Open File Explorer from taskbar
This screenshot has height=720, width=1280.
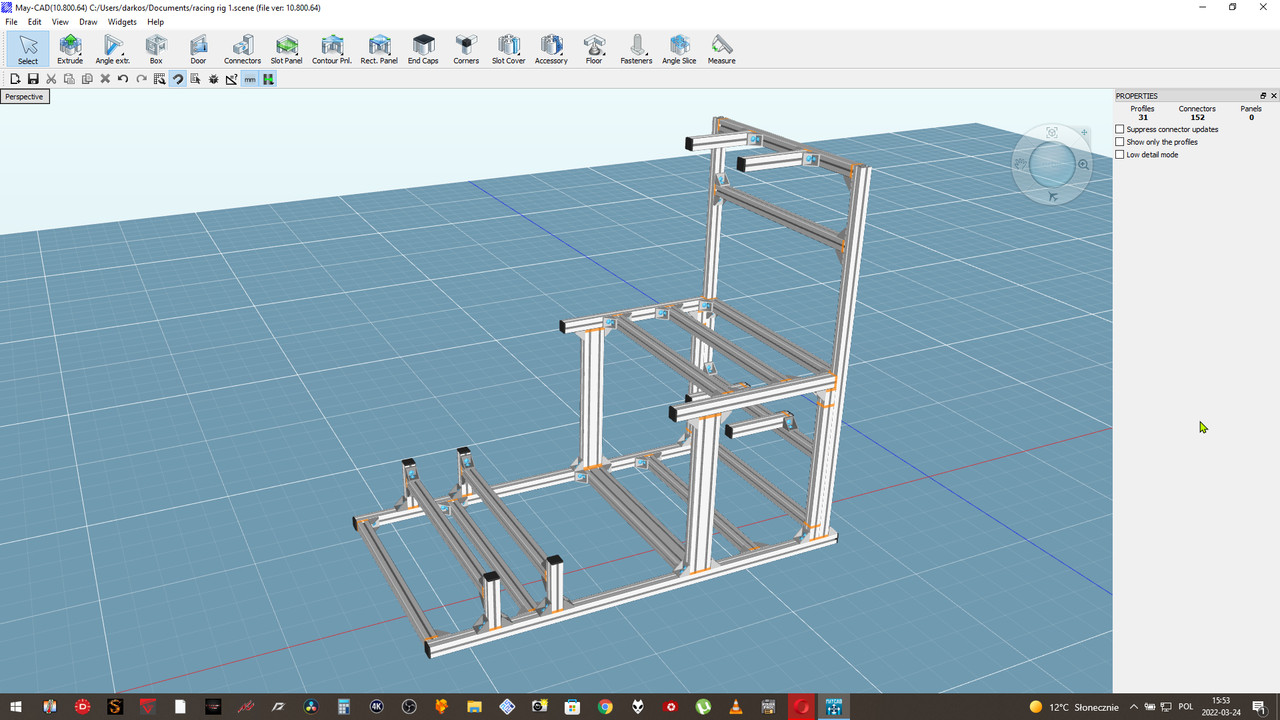pos(474,707)
